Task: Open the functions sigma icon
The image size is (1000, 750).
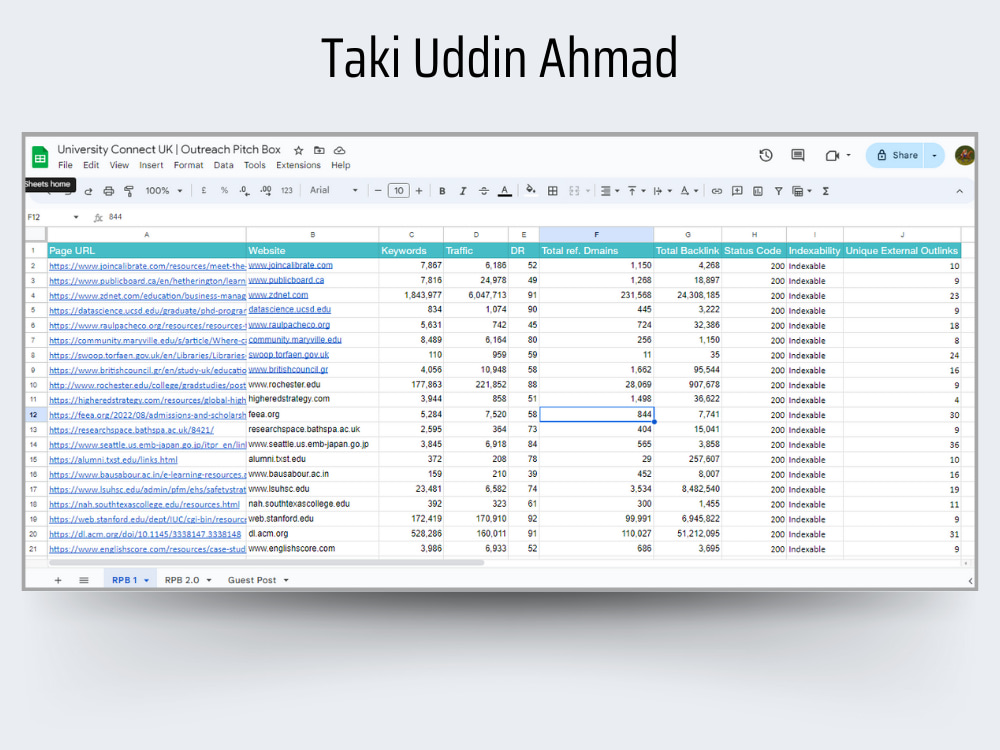Action: (825, 191)
